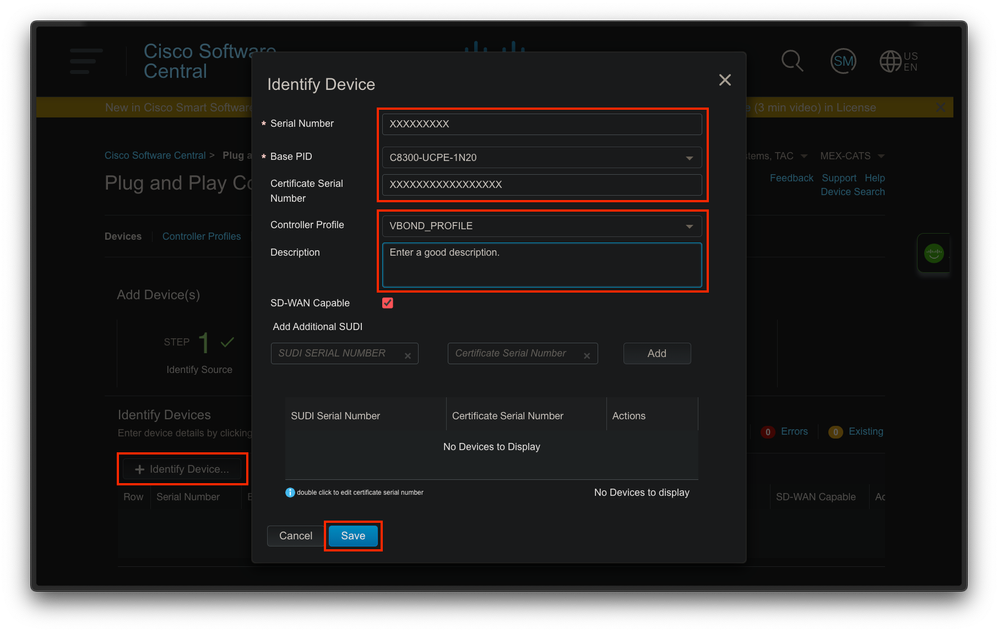Click the Cancel button
Viewport: 998px width, 632px height.
[x=296, y=536]
